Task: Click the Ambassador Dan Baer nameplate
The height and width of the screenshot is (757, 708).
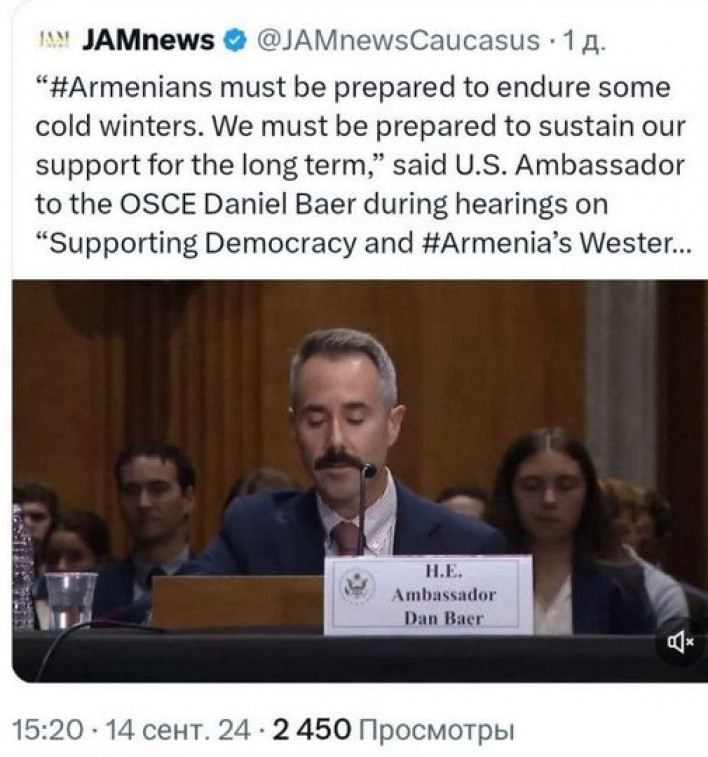Action: click(x=429, y=595)
